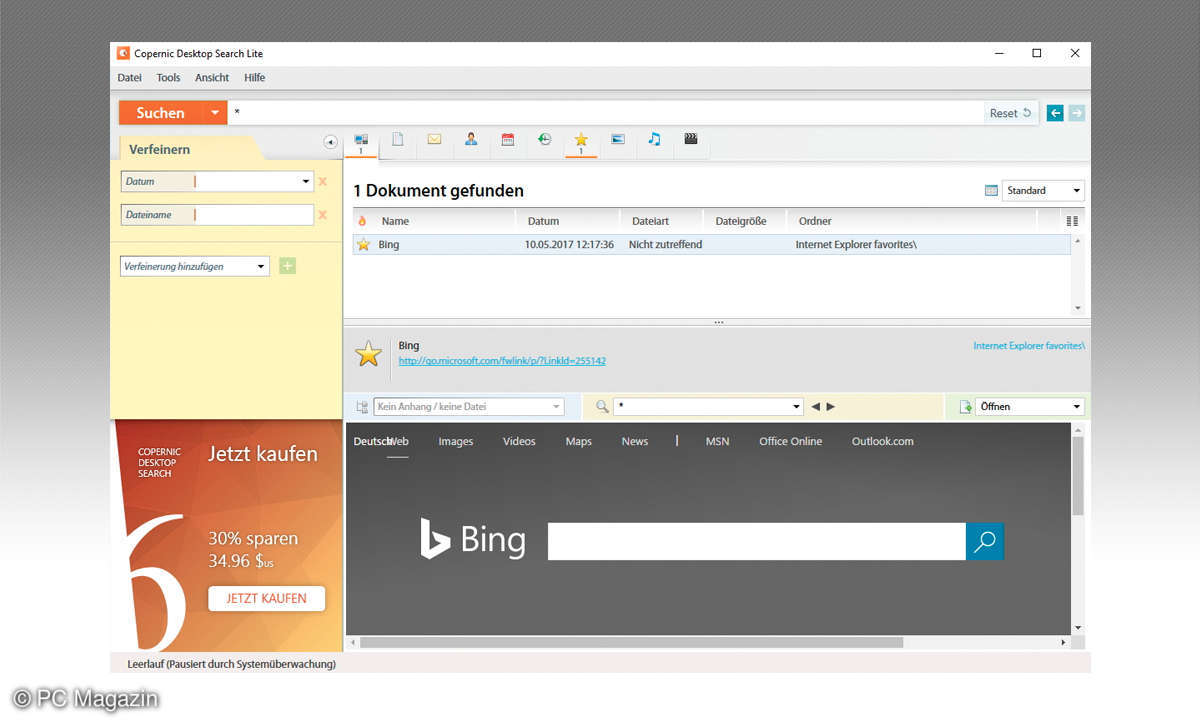The width and height of the screenshot is (1200, 720).
Task: Switch to Maps tab in Bing preview
Action: click(x=578, y=441)
